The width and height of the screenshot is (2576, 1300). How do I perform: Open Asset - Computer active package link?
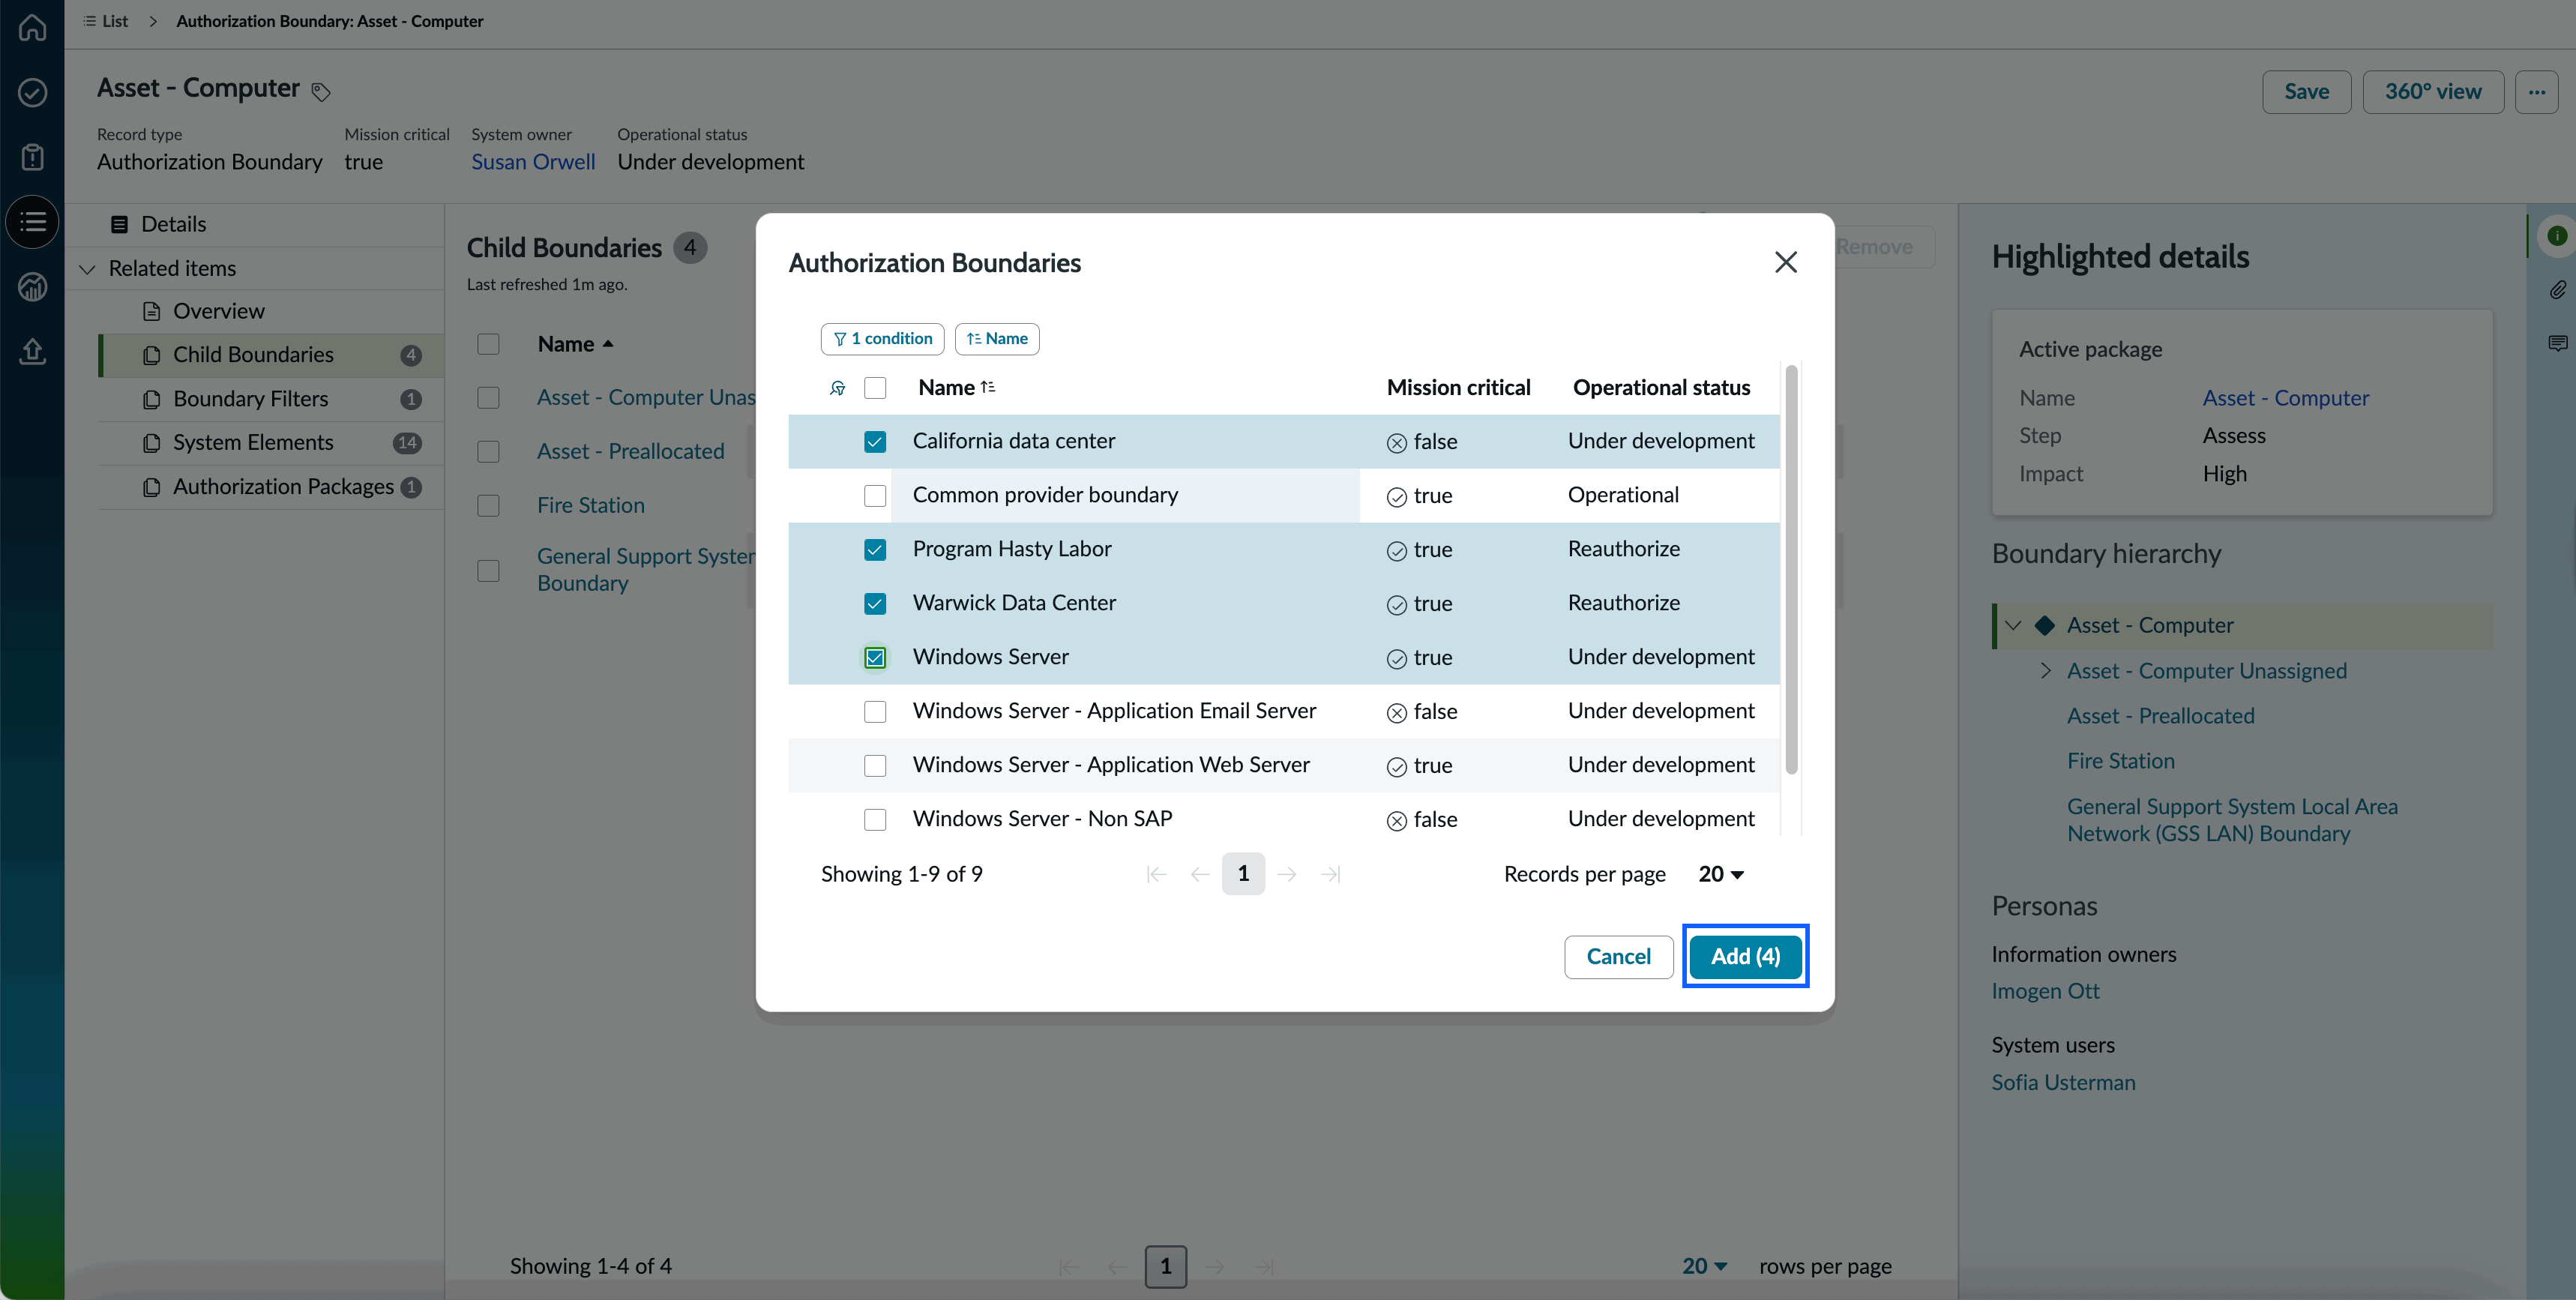coord(2285,398)
